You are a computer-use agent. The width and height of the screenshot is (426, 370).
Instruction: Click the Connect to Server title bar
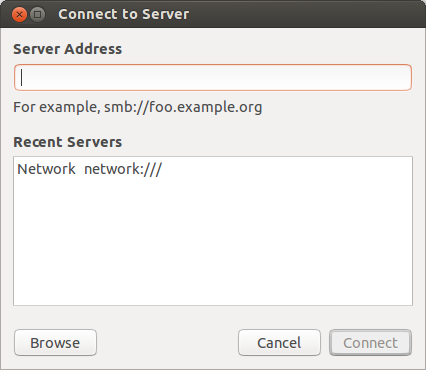click(x=213, y=14)
